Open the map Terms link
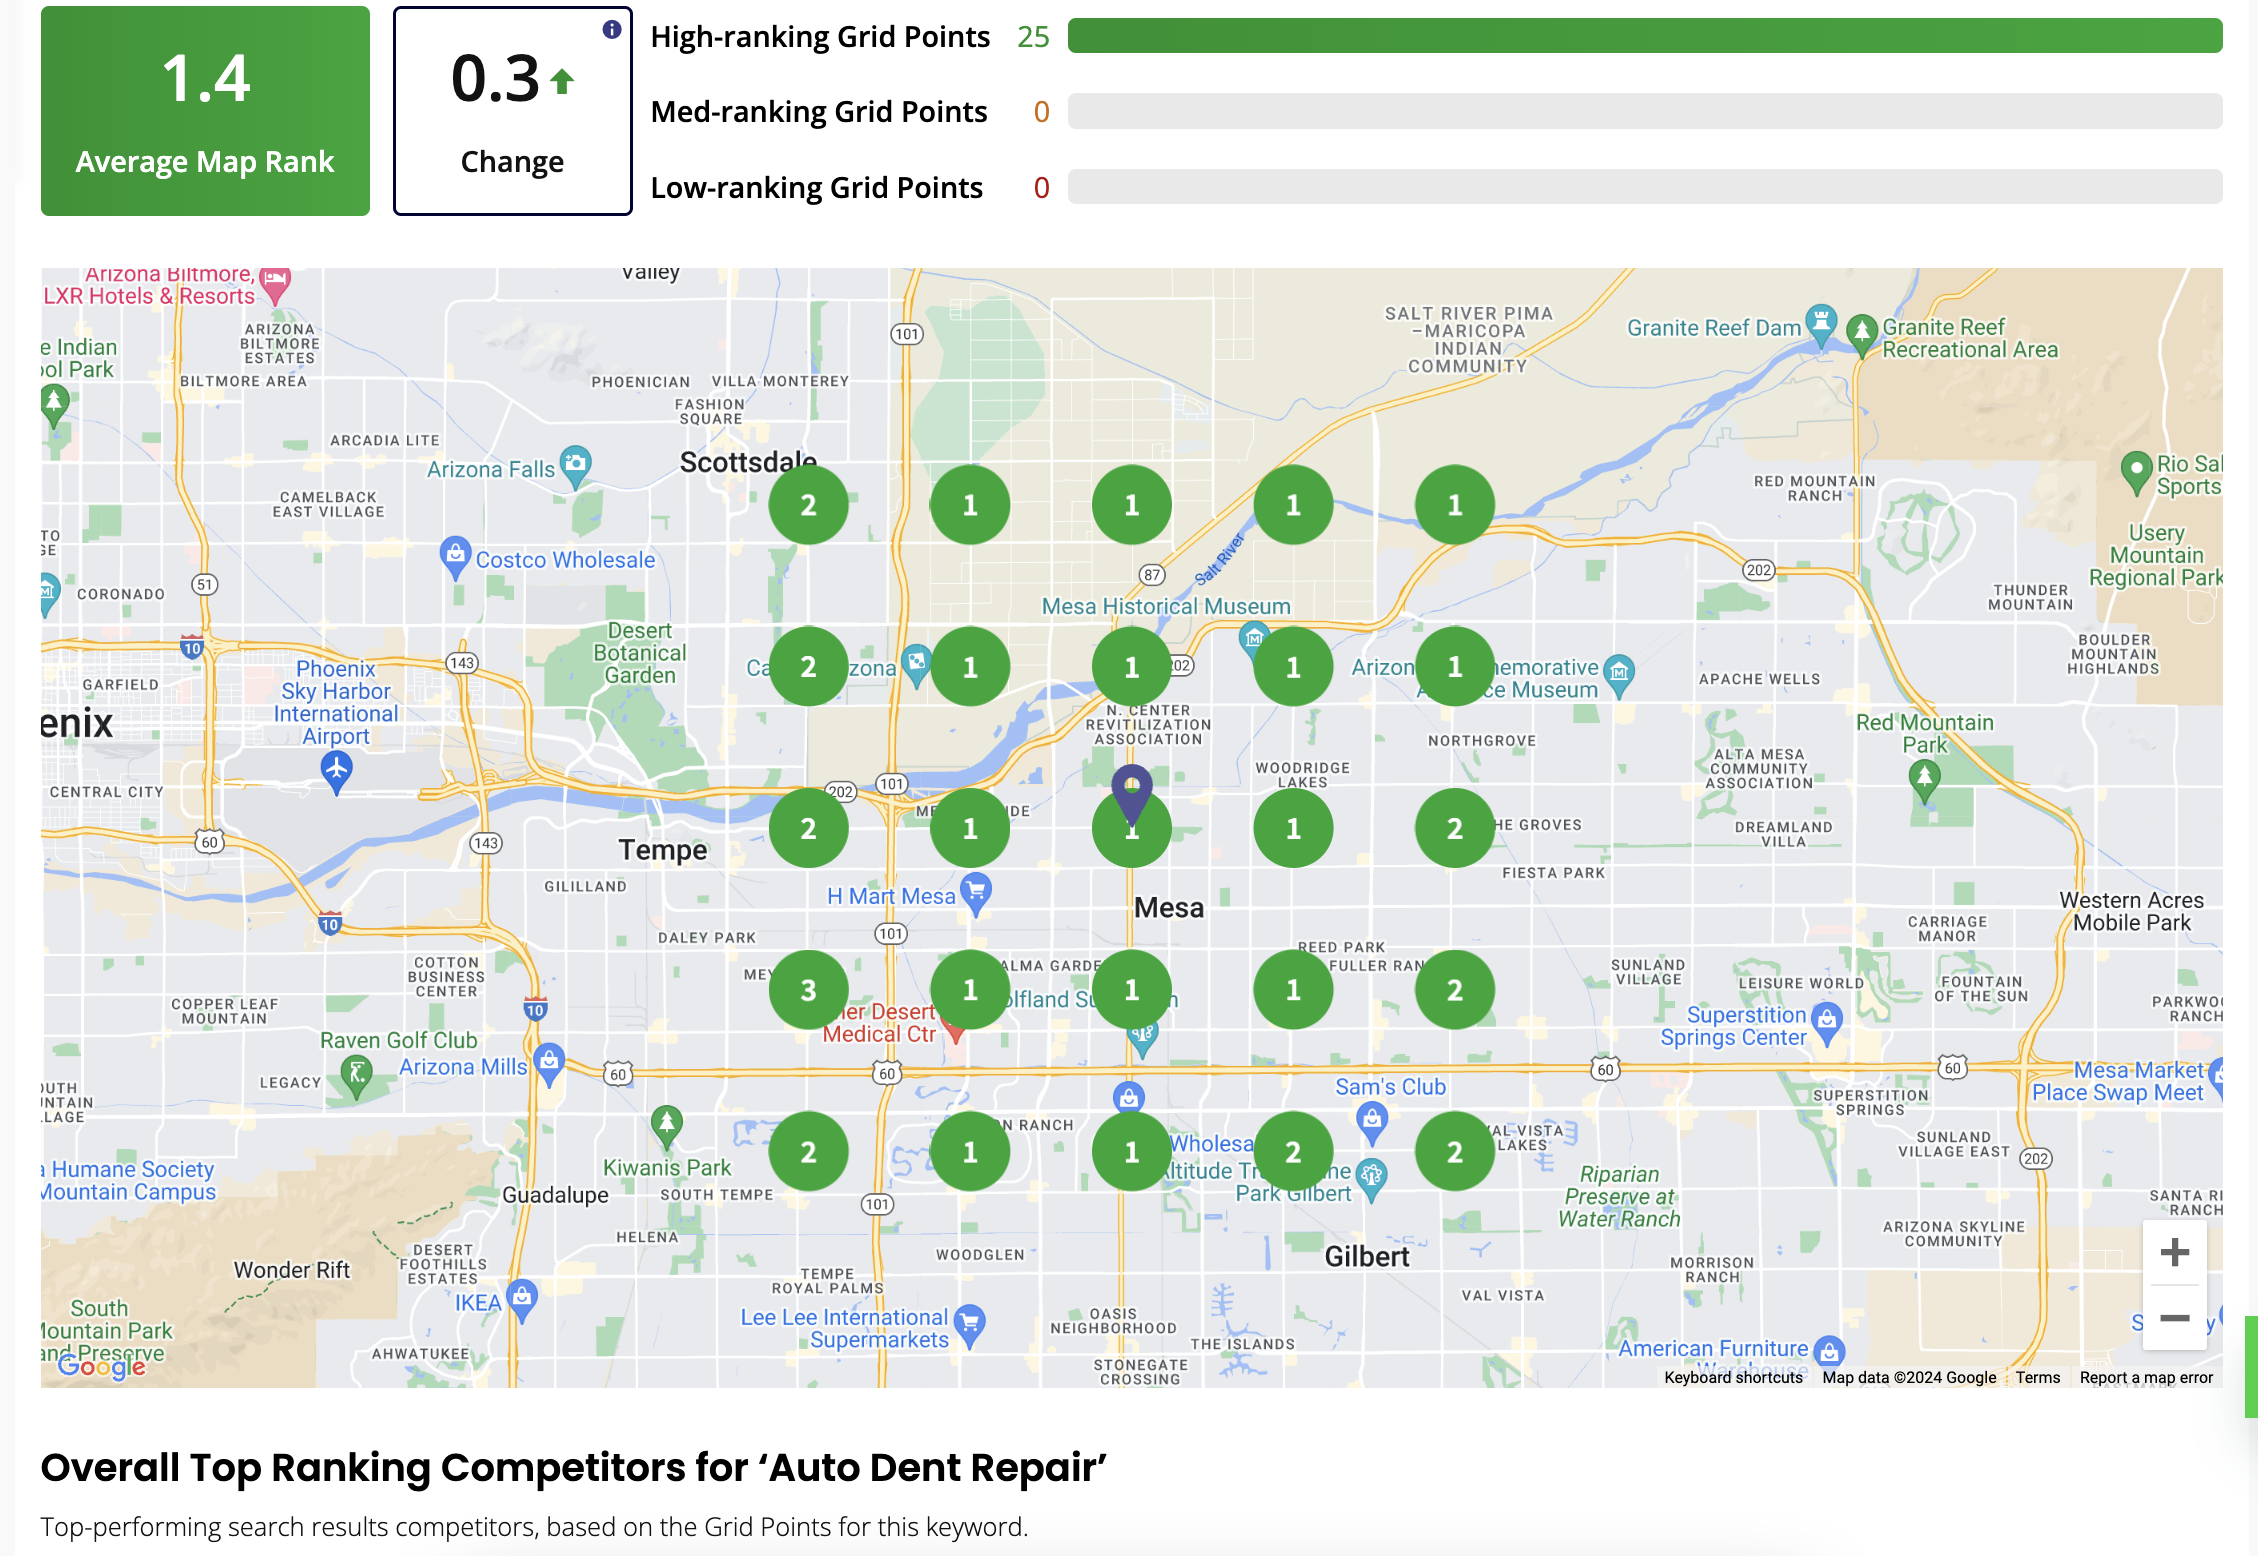This screenshot has height=1556, width=2258. click(x=2037, y=1377)
